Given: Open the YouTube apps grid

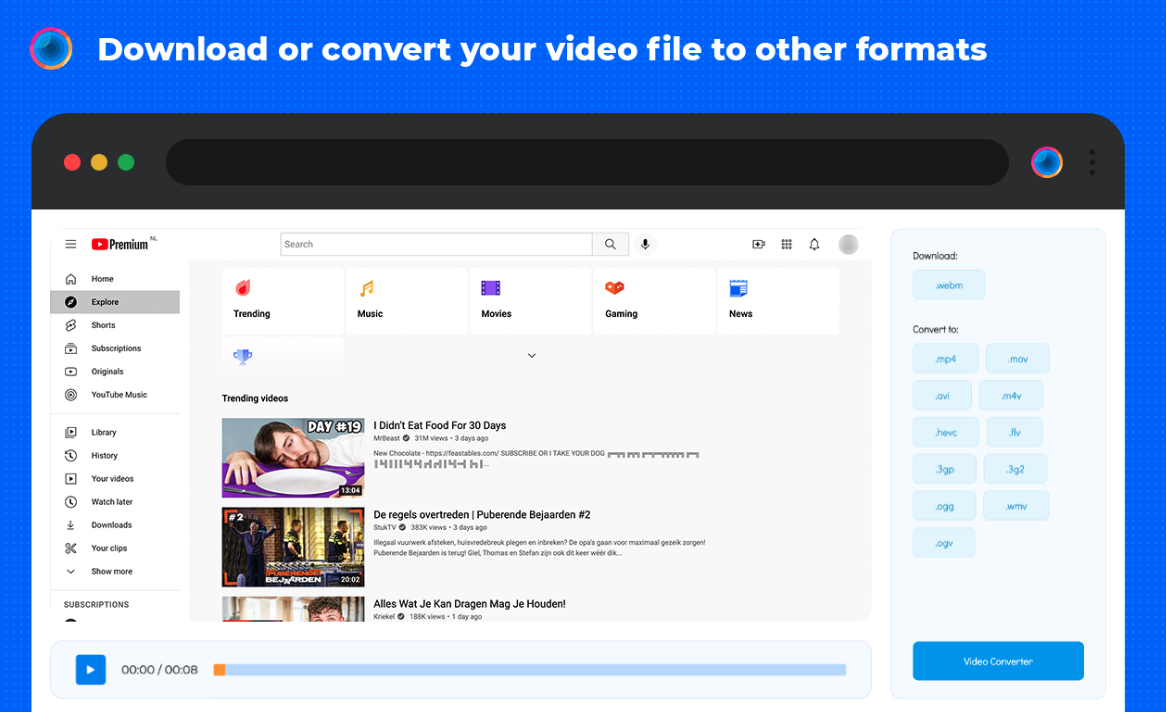Looking at the screenshot, I should (x=786, y=244).
